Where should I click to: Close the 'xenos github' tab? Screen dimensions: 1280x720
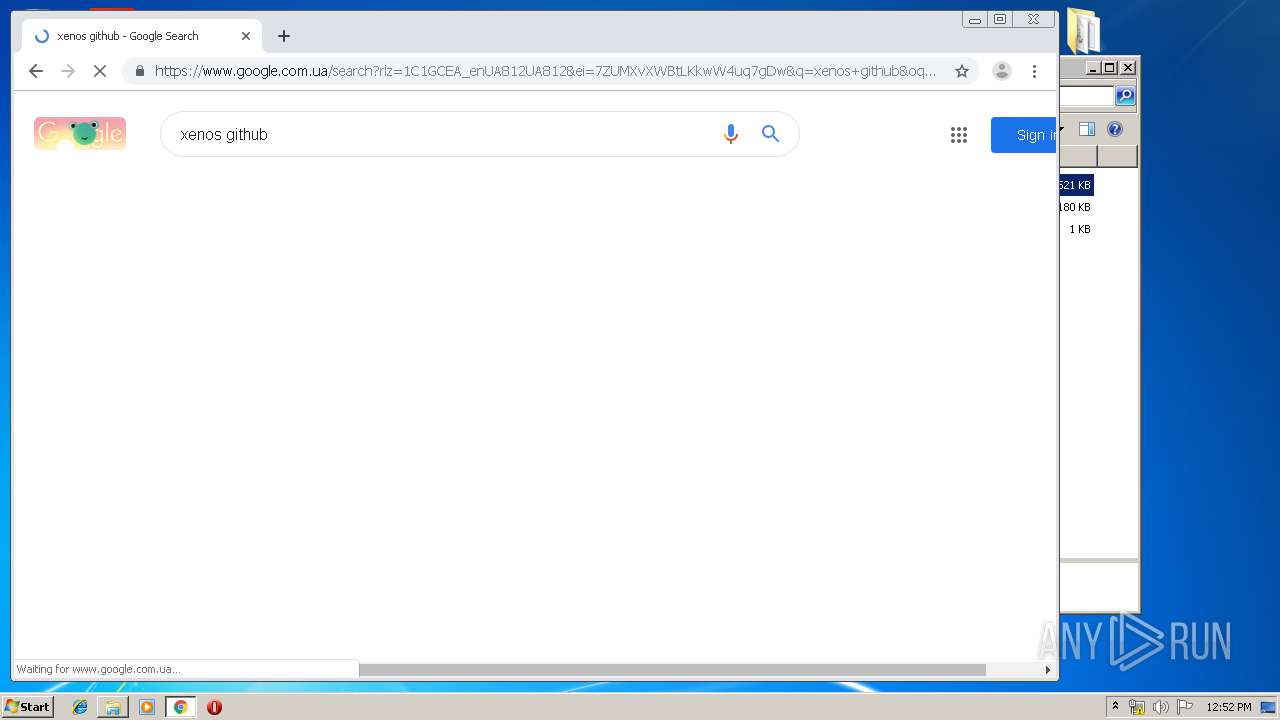pos(246,36)
